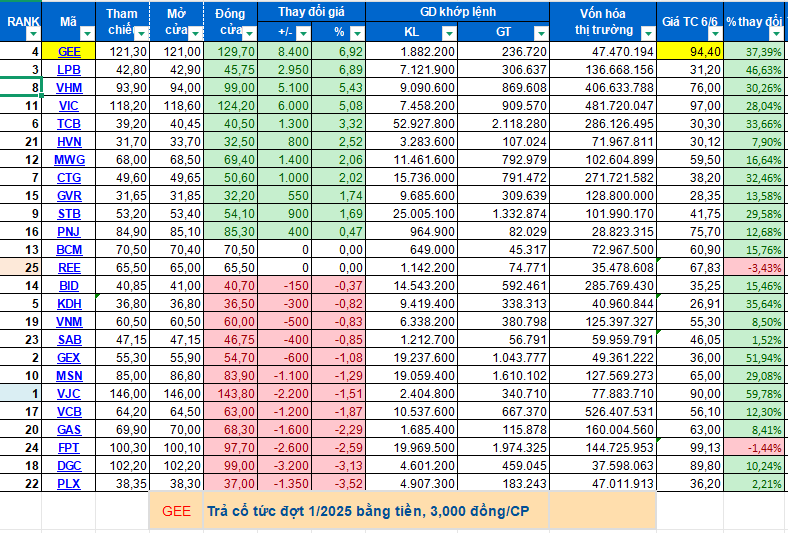Open the VIC ticker link

69,106
